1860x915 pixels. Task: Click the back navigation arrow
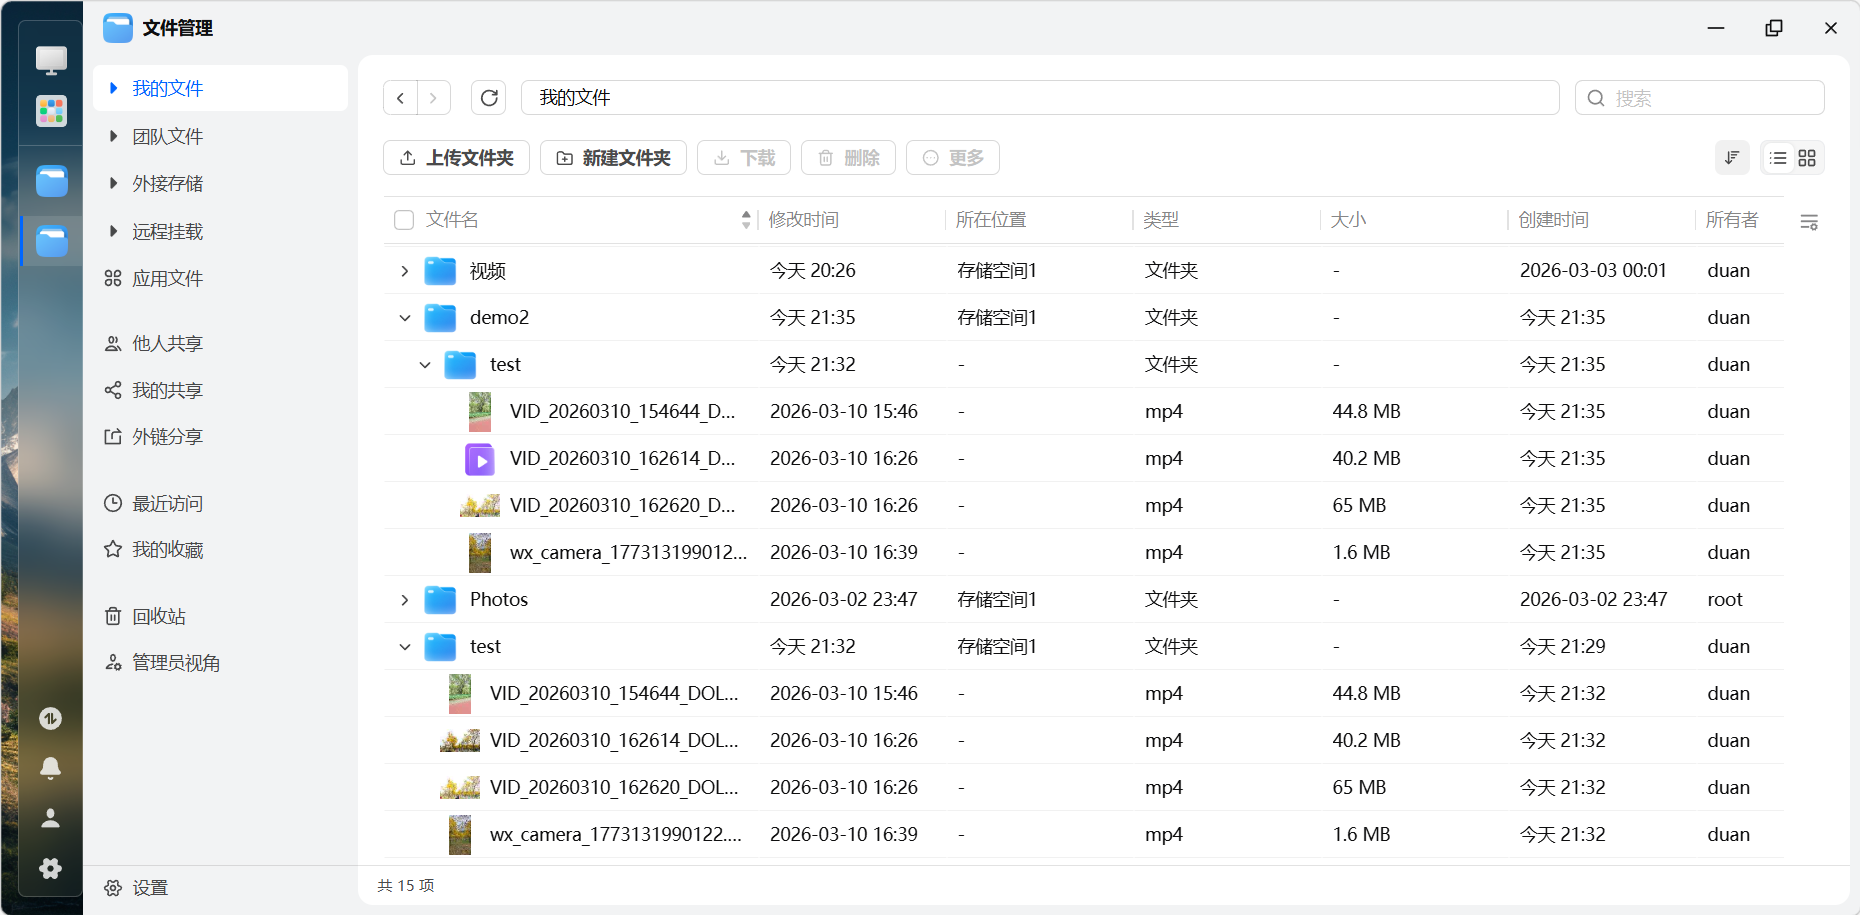pos(401,98)
